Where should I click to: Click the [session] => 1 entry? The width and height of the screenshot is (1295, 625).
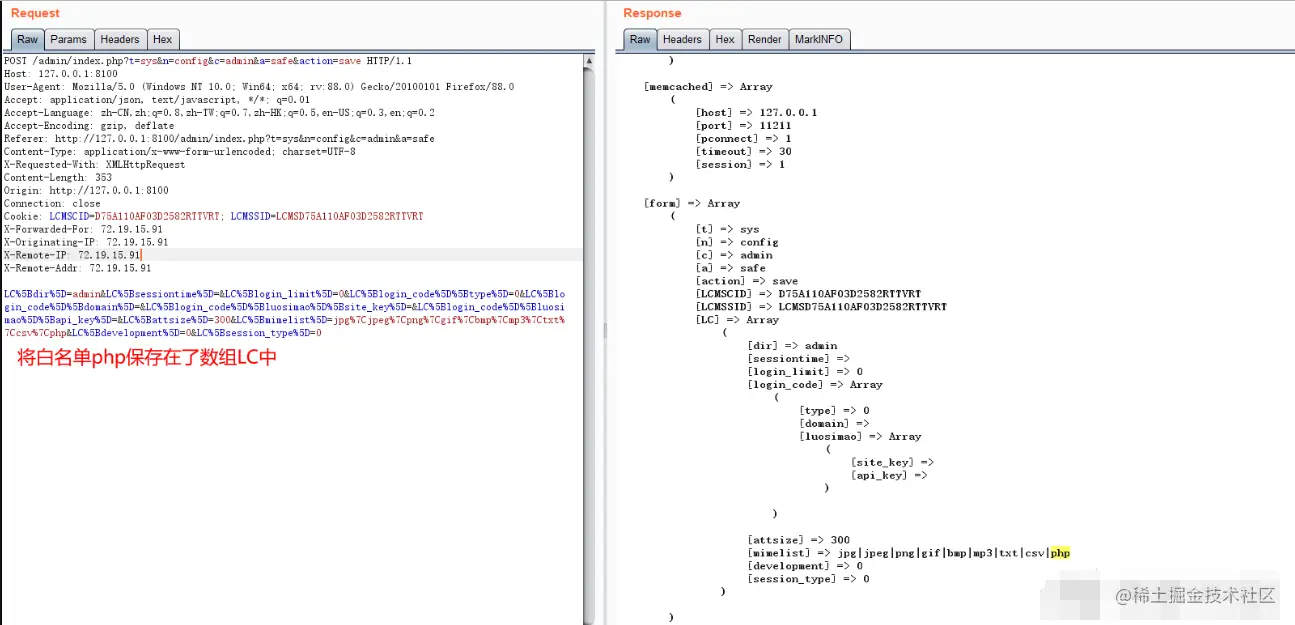740,164
